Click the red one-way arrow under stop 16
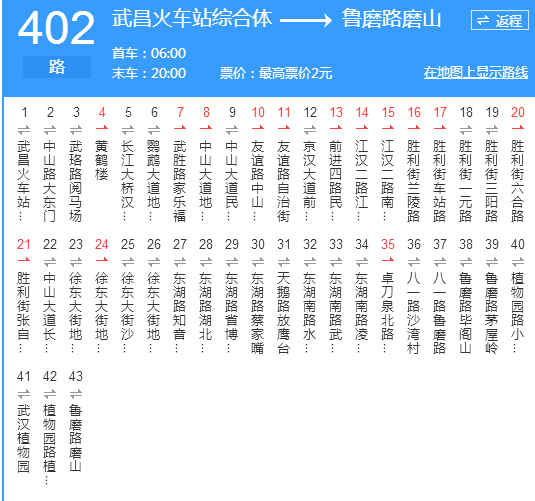 pos(414,128)
